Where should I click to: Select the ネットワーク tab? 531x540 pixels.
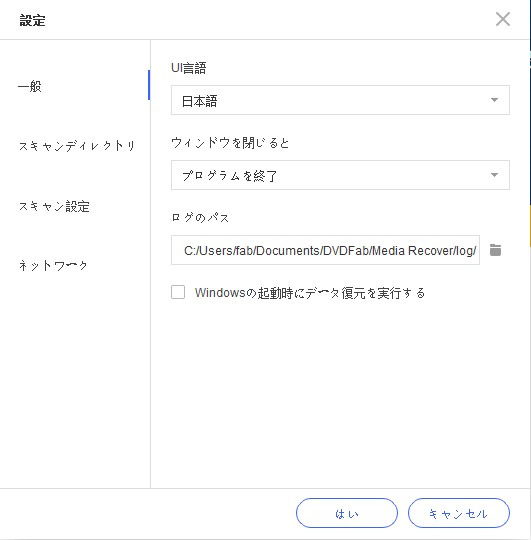(x=53, y=266)
